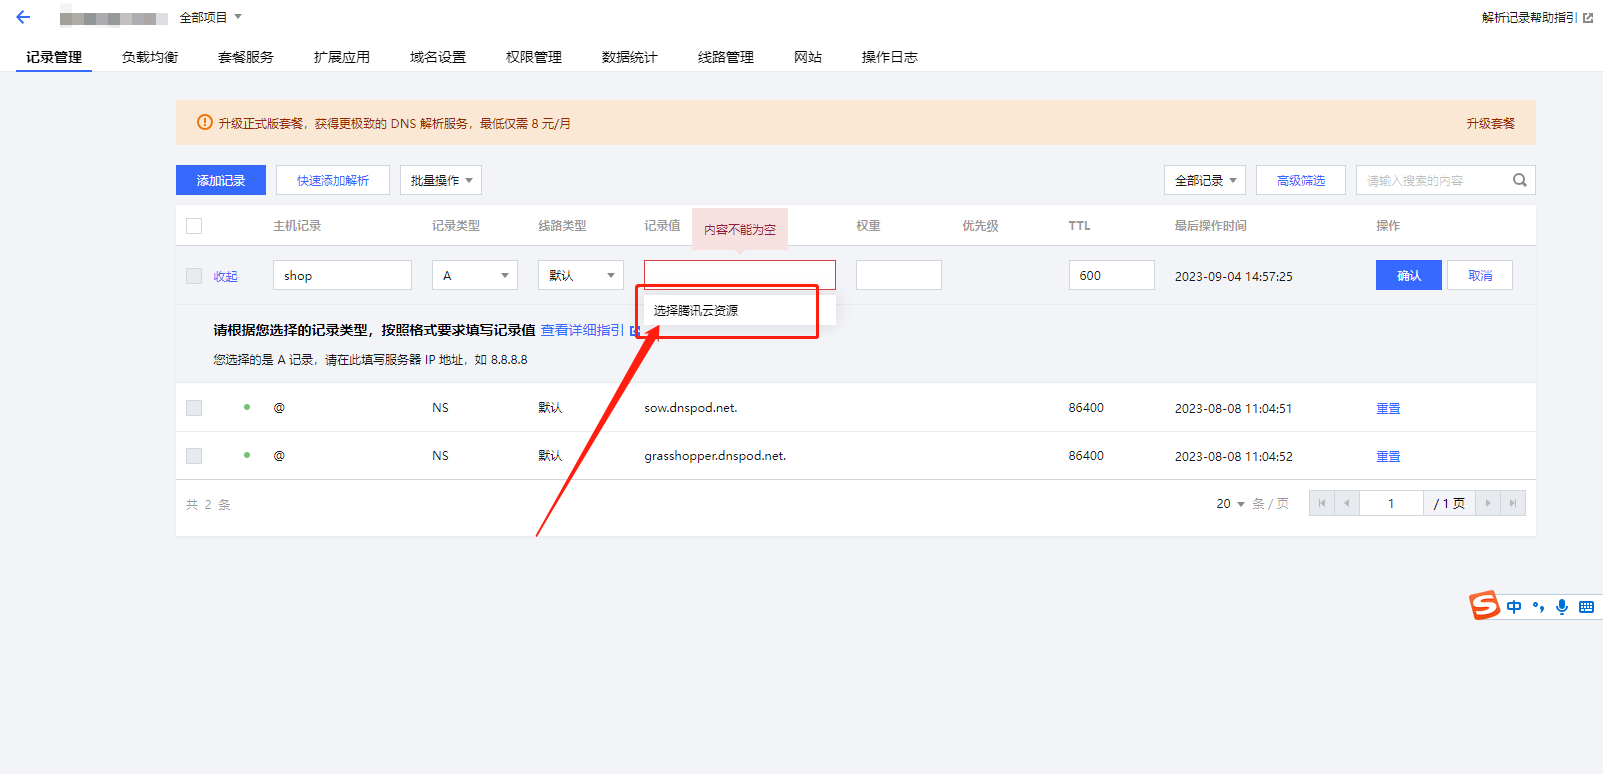
Task: Open the 全部记录 filter dropdown
Action: pos(1205,180)
